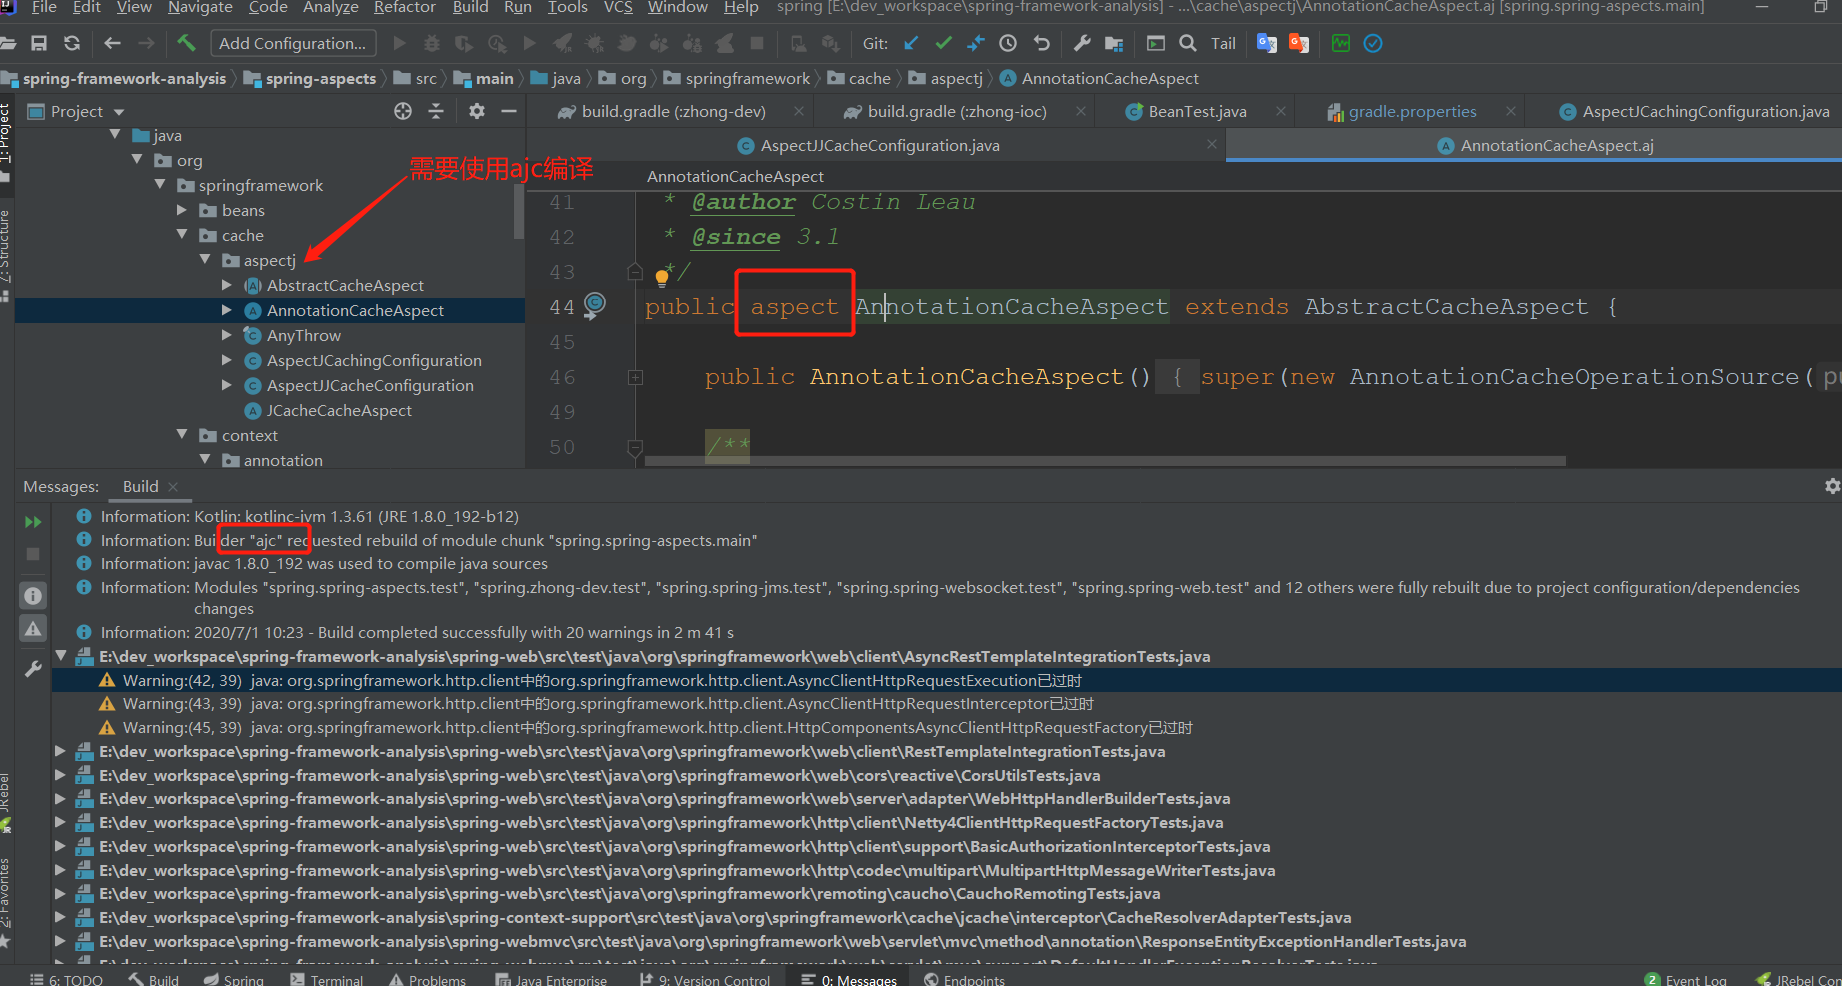Open the 9: Version Control tool window
This screenshot has height=986, width=1842.
[x=705, y=978]
